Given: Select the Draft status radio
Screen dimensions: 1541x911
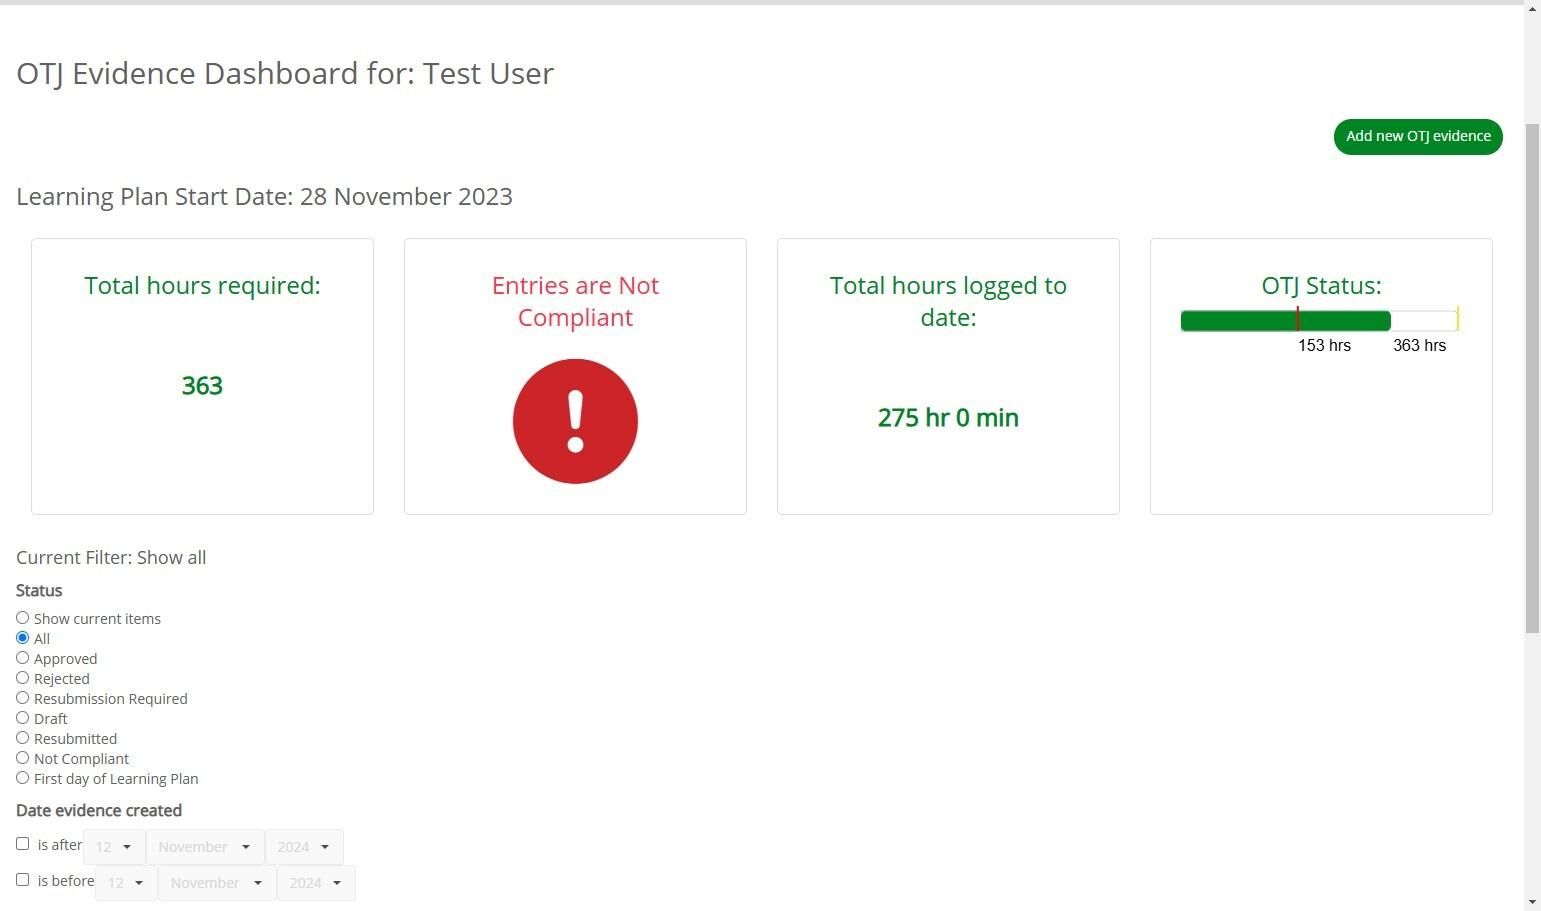Looking at the screenshot, I should click(x=22, y=718).
